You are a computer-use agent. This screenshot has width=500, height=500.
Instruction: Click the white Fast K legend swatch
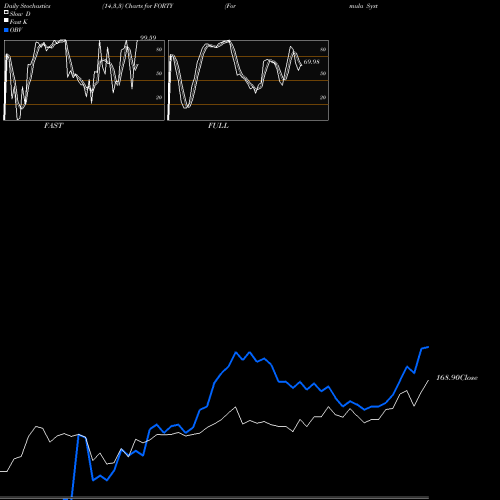[6, 20]
